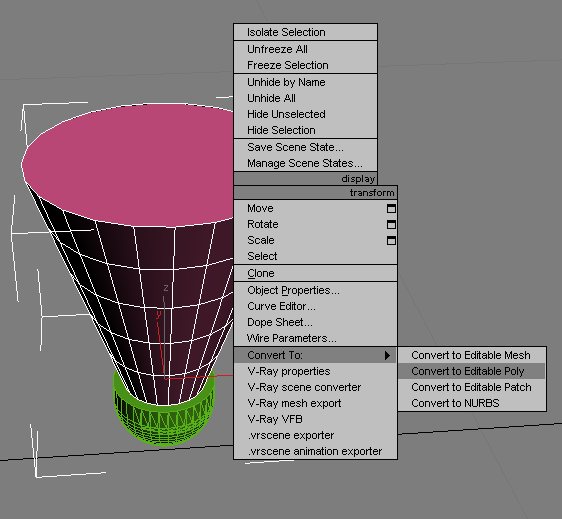Choose Convert to Editable Mesh

click(471, 355)
